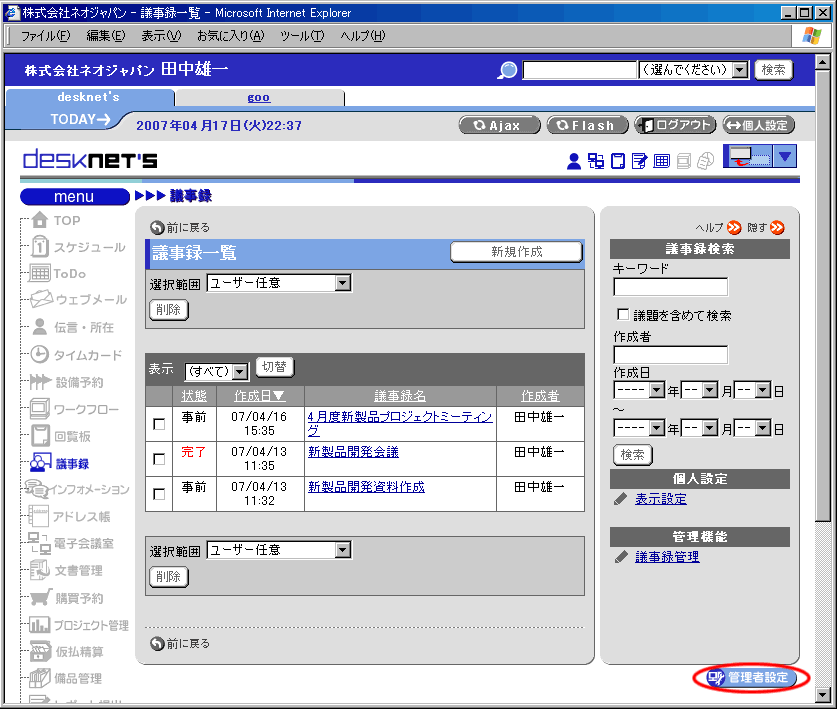
Task: Open lower 選択範囲 ユーザー任意 dropdown
Action: [279, 550]
